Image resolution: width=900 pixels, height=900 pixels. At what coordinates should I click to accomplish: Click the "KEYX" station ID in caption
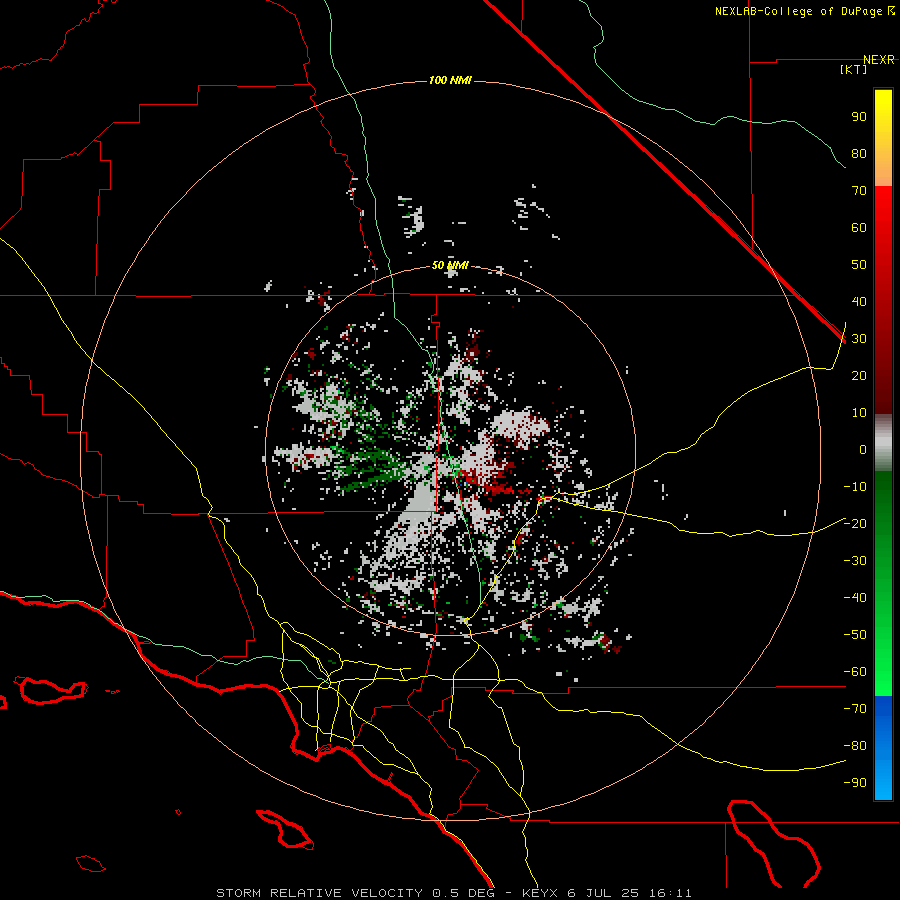pyautogui.click(x=540, y=893)
